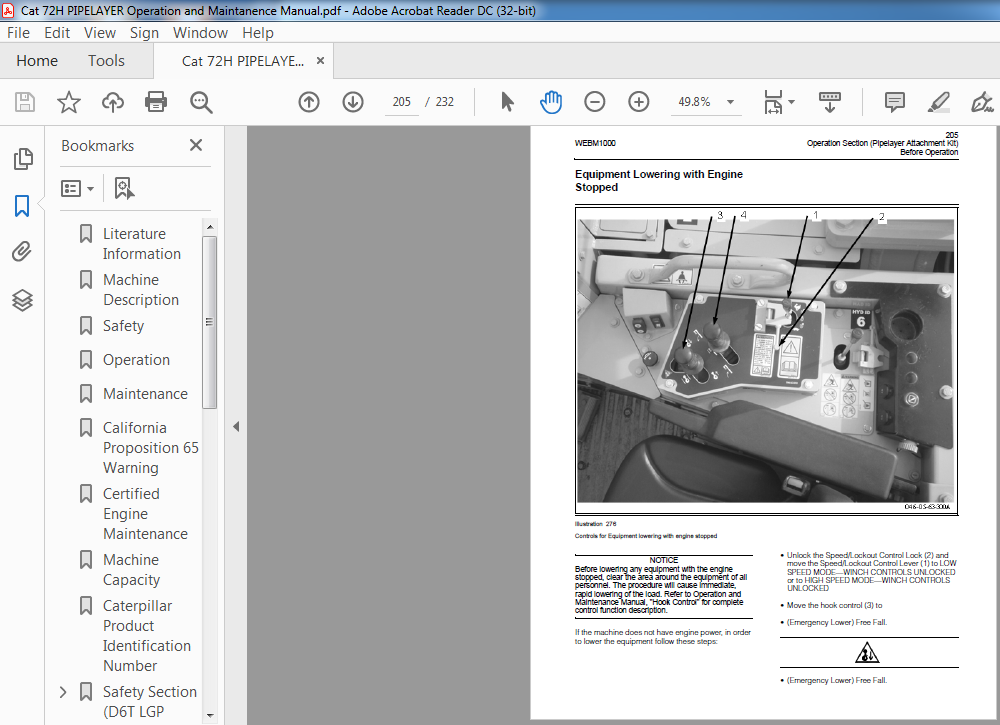
Task: Click the cloud upload icon
Action: coord(113,102)
